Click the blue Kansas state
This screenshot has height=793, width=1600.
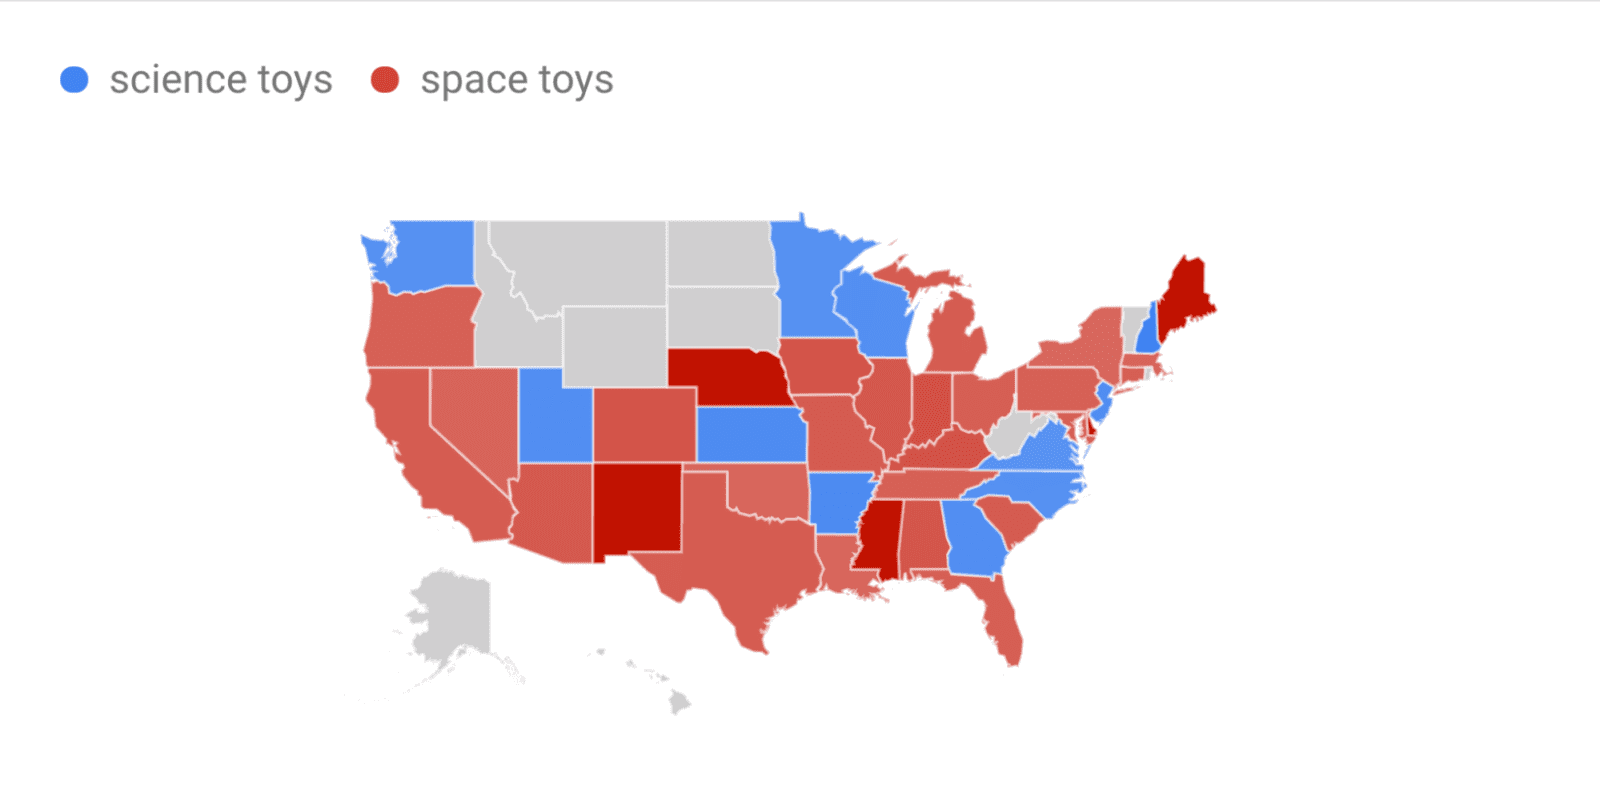click(x=750, y=434)
